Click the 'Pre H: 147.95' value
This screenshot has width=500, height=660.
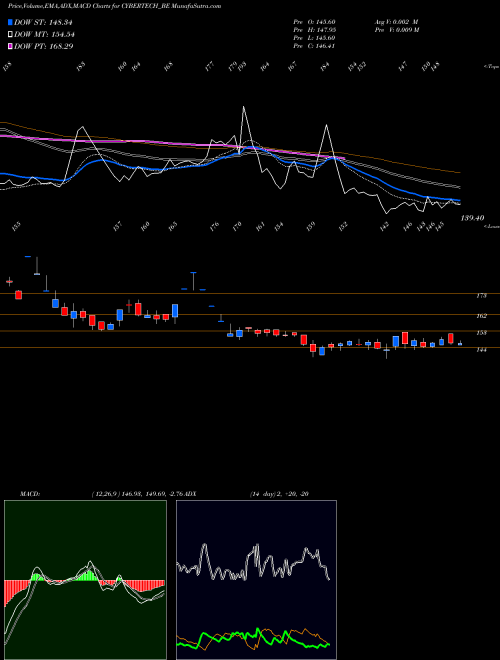tap(314, 30)
